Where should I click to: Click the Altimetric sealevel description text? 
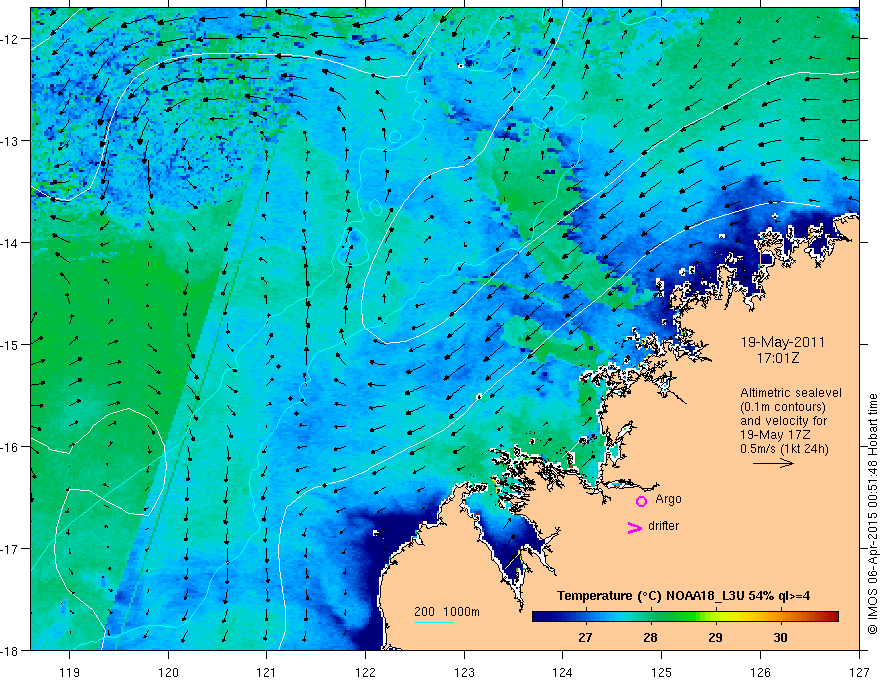coord(791,421)
